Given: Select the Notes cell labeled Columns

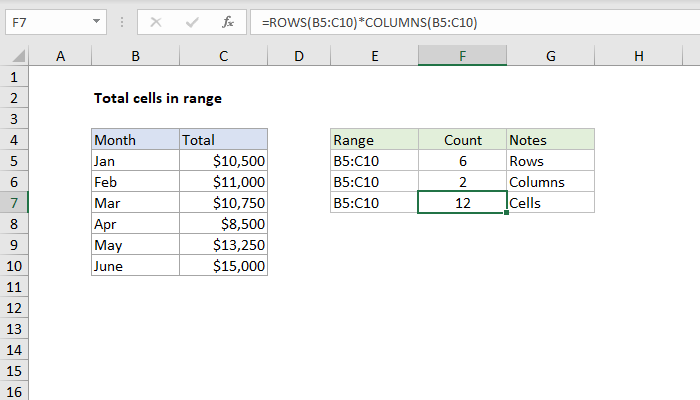Looking at the screenshot, I should (550, 182).
